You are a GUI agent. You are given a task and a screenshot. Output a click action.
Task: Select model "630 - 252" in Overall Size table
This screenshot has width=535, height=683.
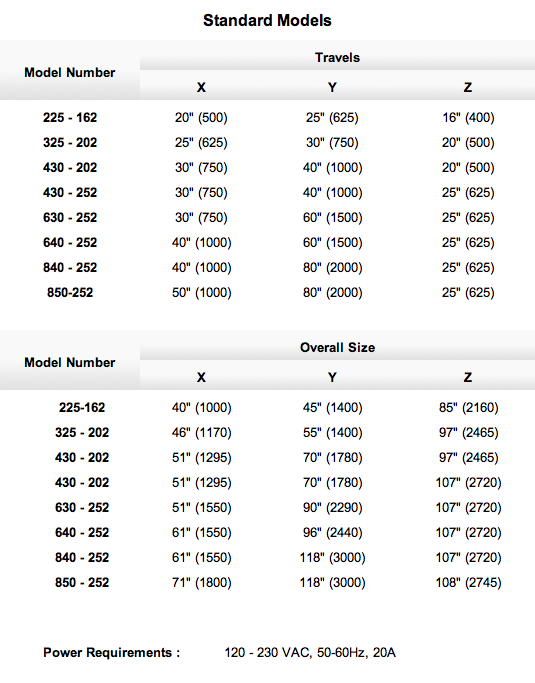pyautogui.click(x=82, y=507)
